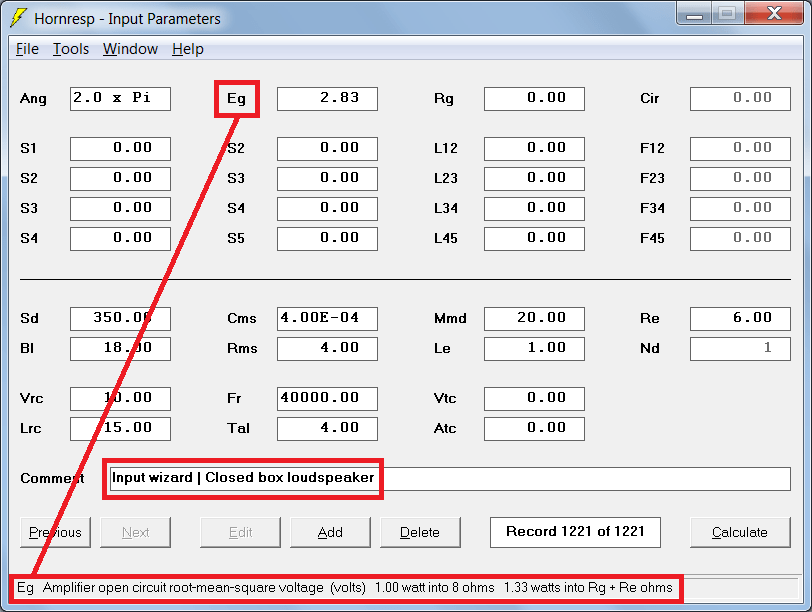Screen dimensions: 812x612
Task: Click the F34 value field
Action: point(741,209)
